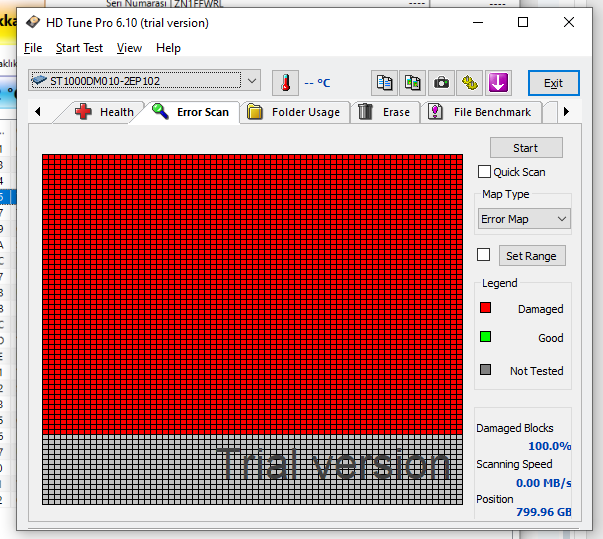603x539 pixels.
Task: Click the Scanning Speed 0.00 MB/s value
Action: tap(543, 483)
